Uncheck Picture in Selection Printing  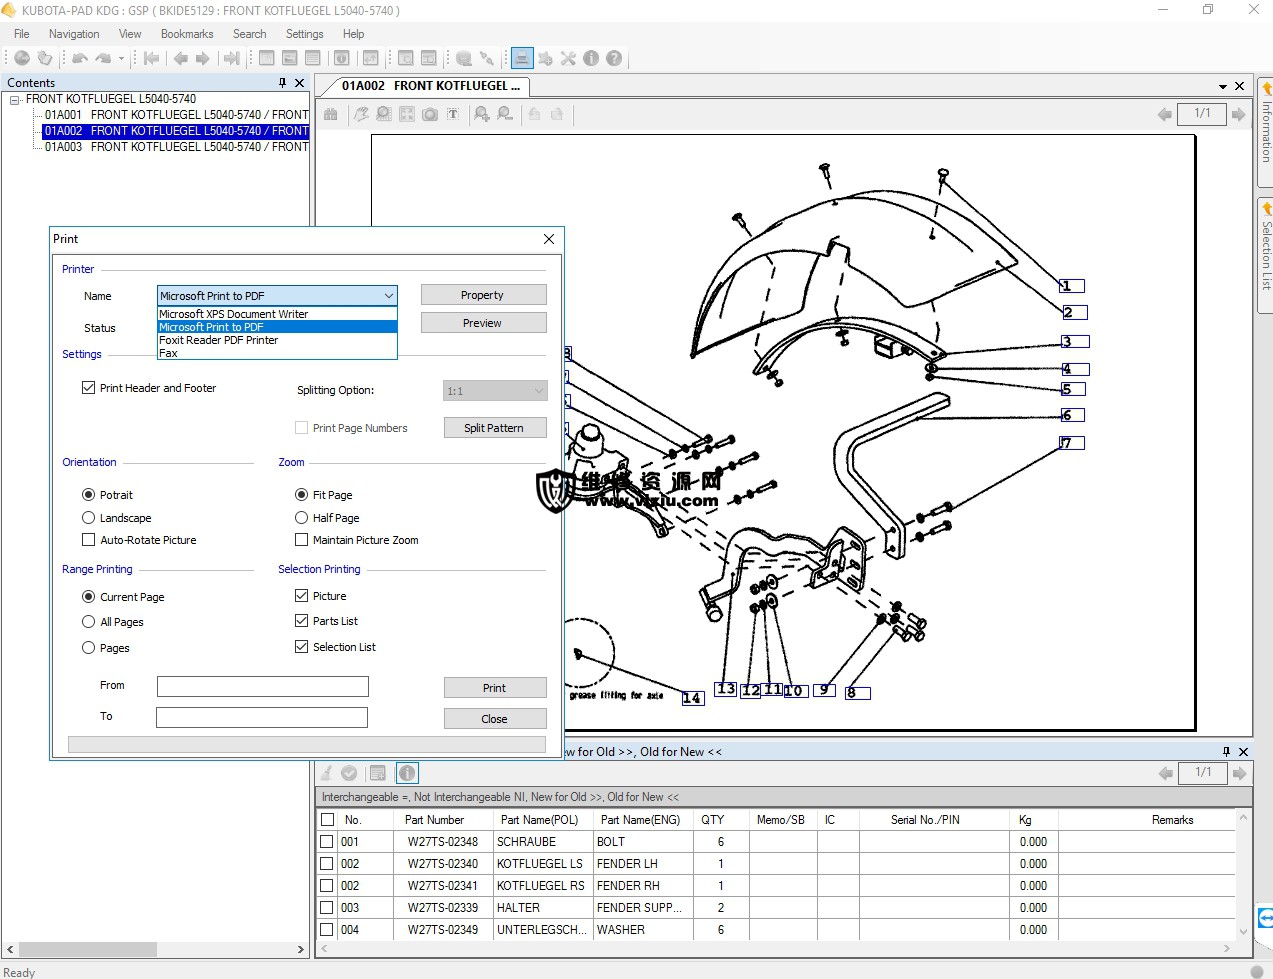(x=301, y=596)
